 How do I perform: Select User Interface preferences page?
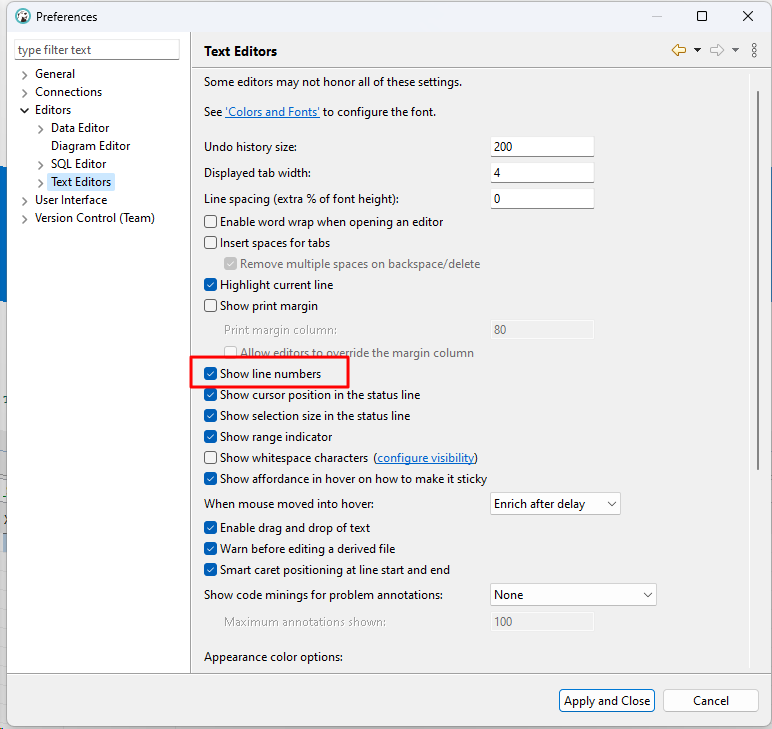click(x=71, y=200)
